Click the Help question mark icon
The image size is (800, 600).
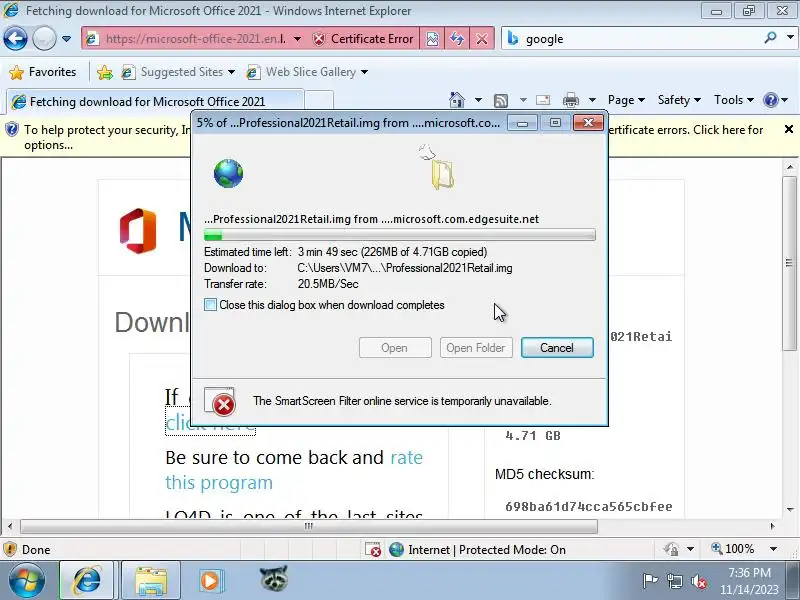770,100
